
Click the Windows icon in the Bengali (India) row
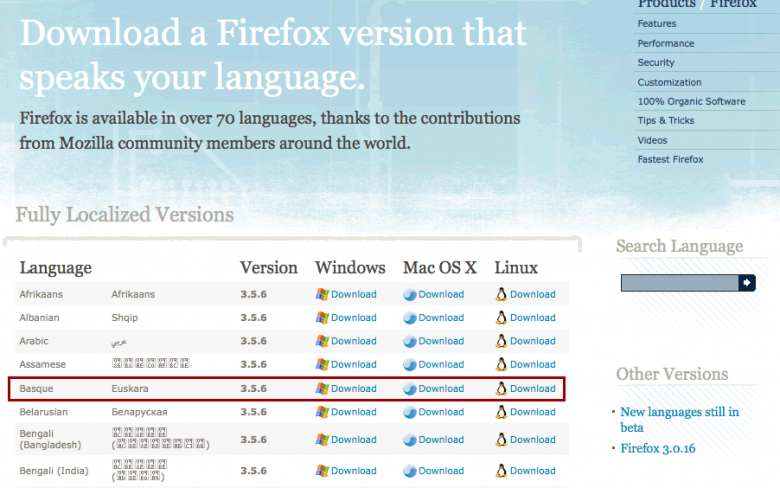(x=322, y=471)
